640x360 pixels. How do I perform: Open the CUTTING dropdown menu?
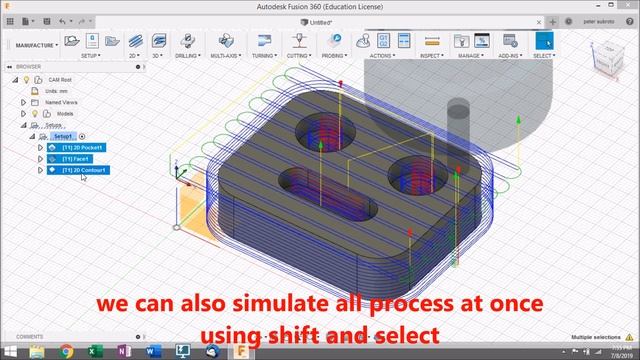pyautogui.click(x=299, y=56)
